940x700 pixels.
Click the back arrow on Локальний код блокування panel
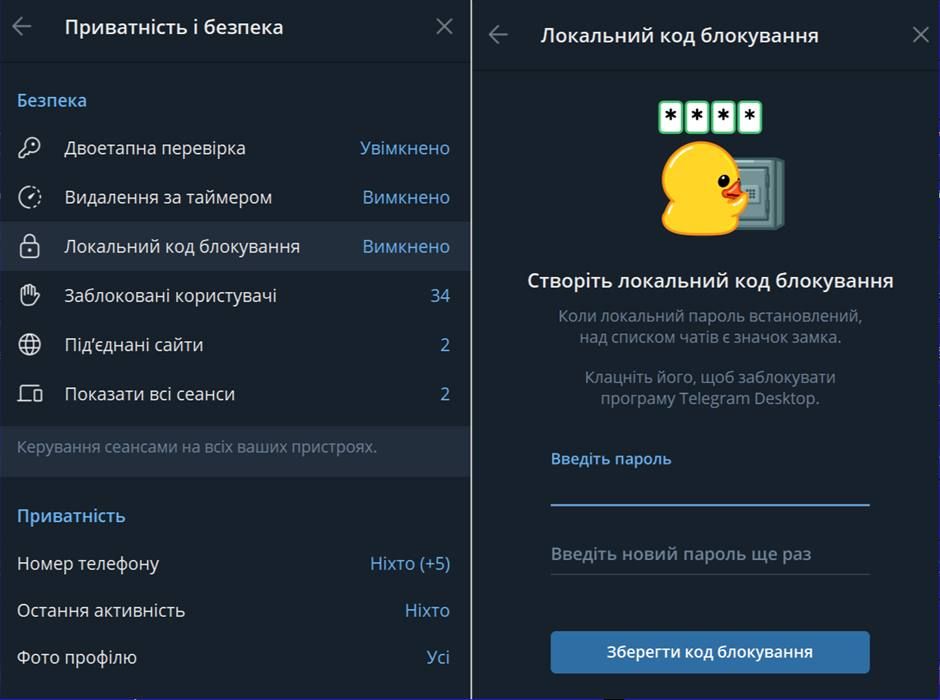pos(497,33)
